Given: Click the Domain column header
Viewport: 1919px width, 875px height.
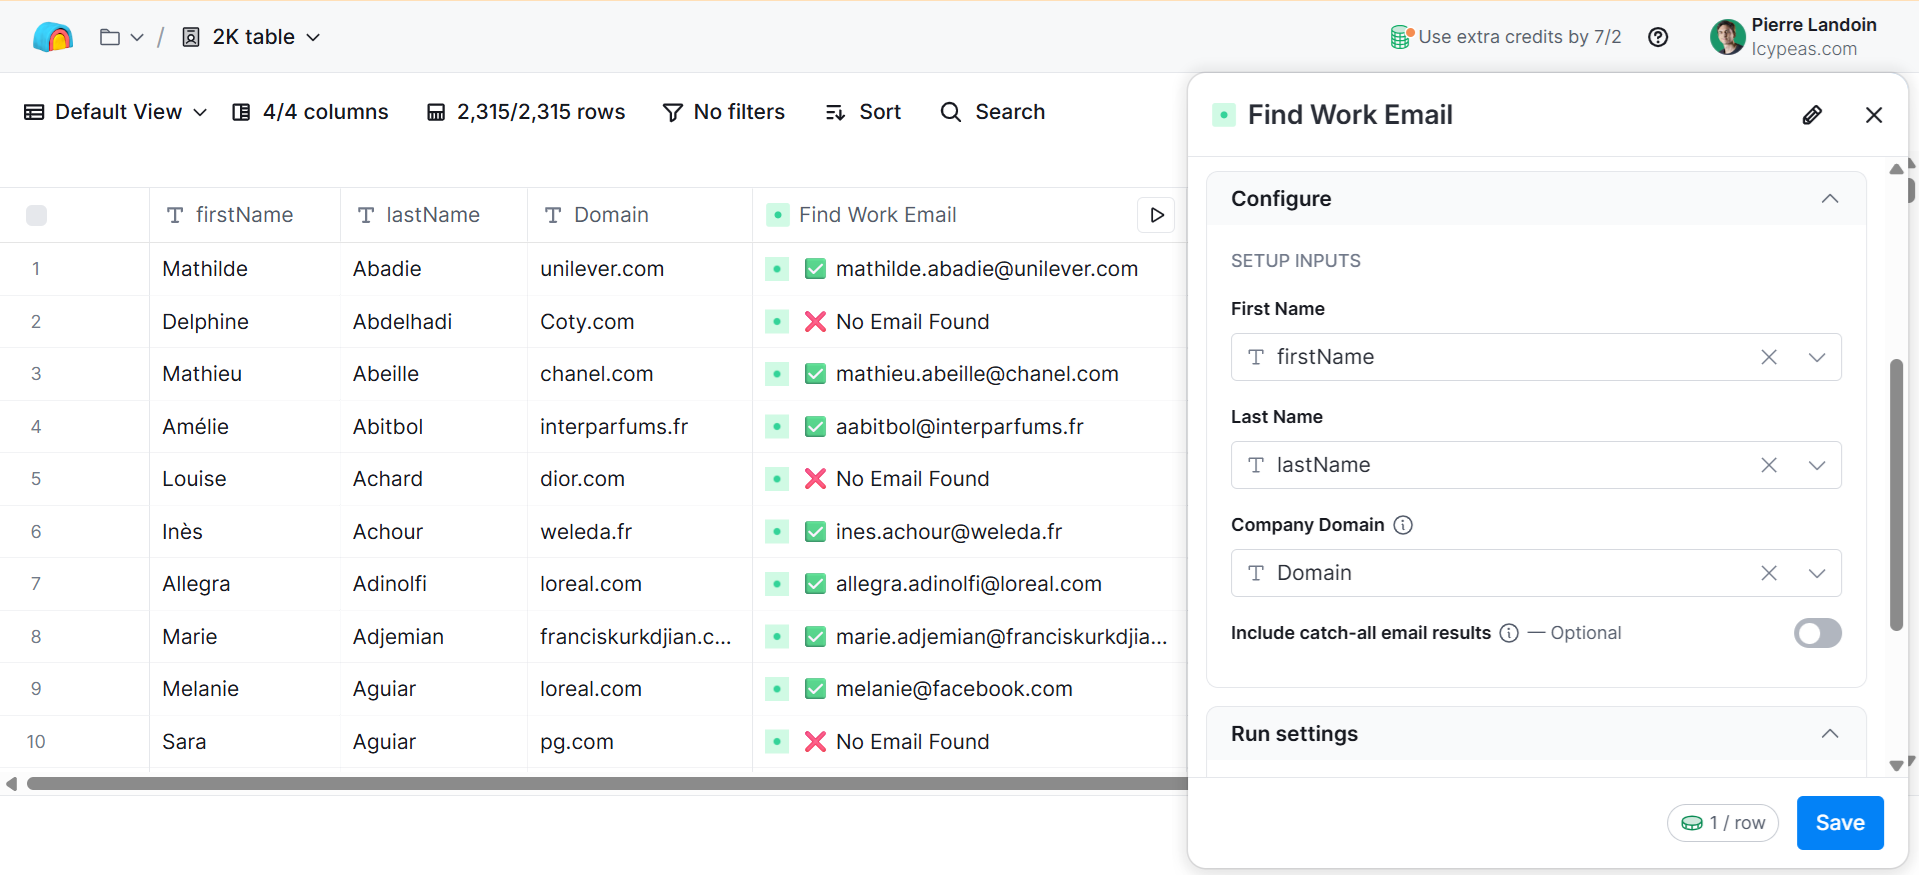Looking at the screenshot, I should 640,215.
